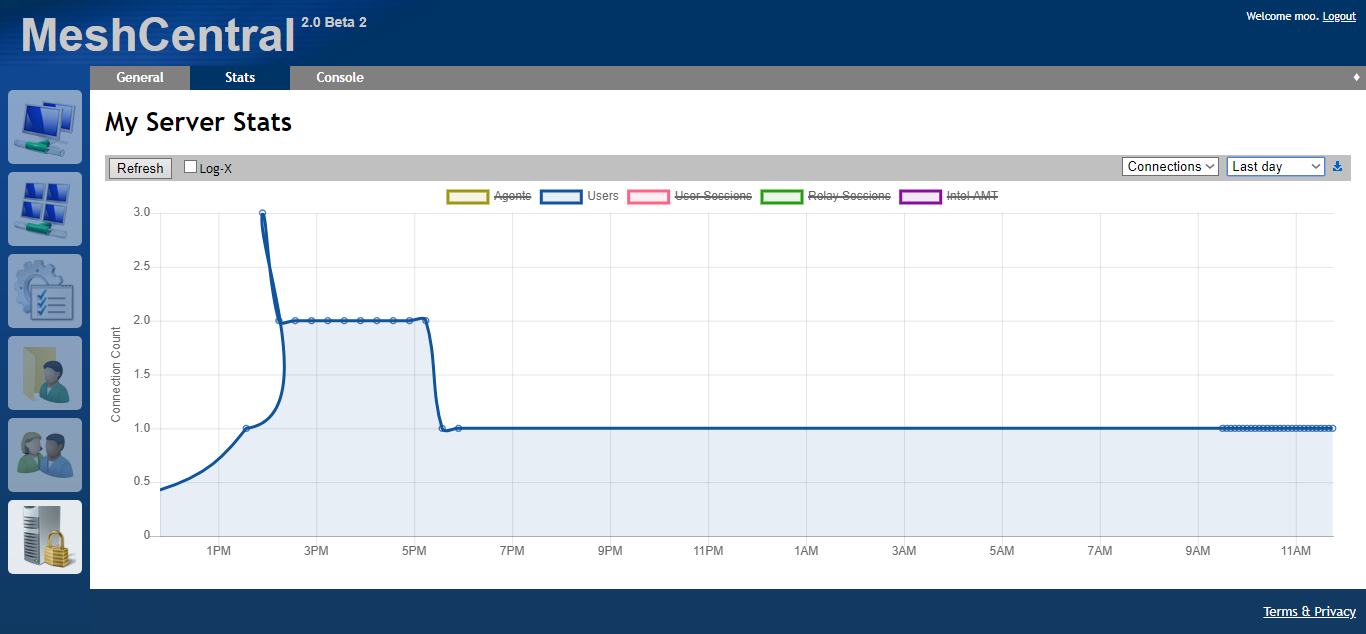Click the Refresh button
Viewport: 1366px width, 634px height.
click(x=140, y=168)
